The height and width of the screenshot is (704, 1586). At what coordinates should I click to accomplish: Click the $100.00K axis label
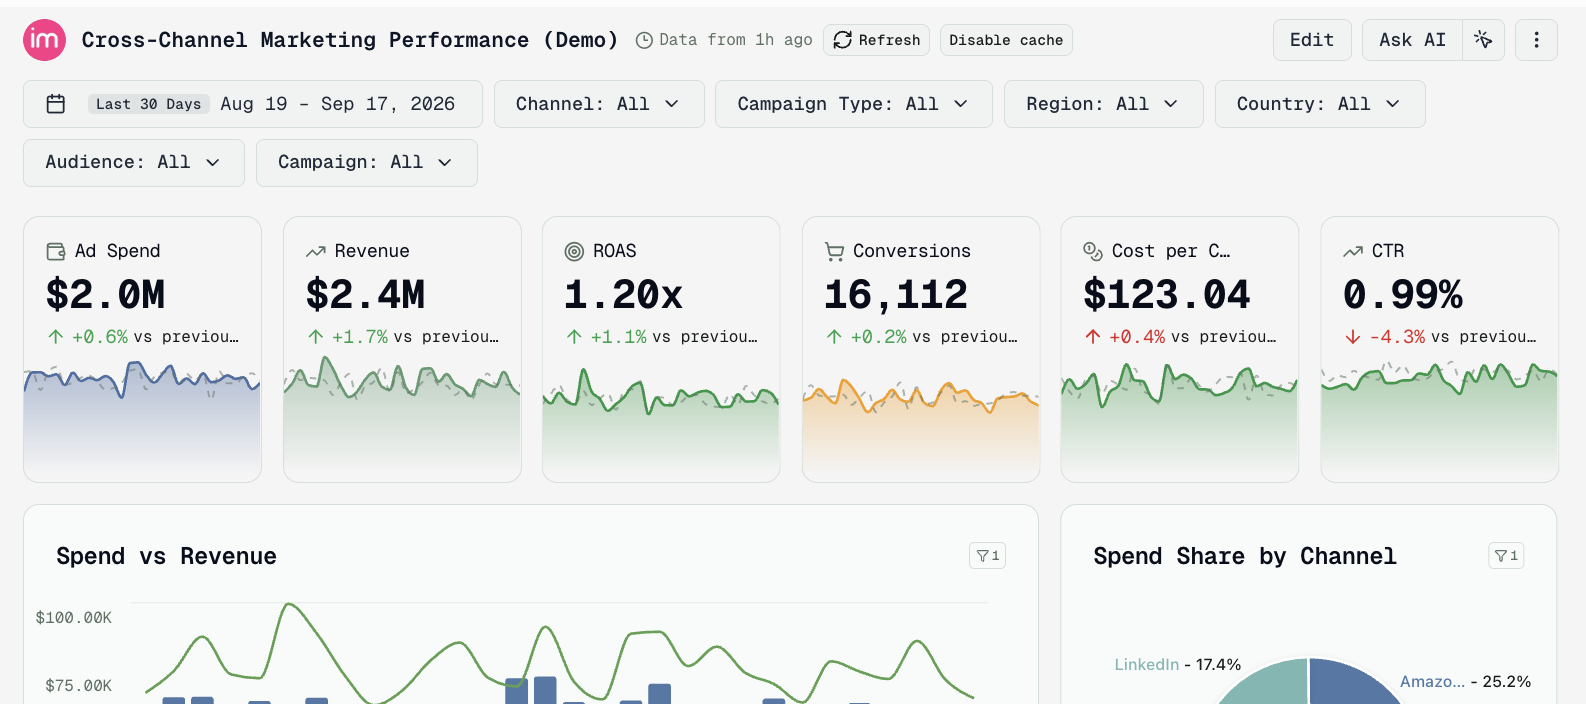[74, 618]
